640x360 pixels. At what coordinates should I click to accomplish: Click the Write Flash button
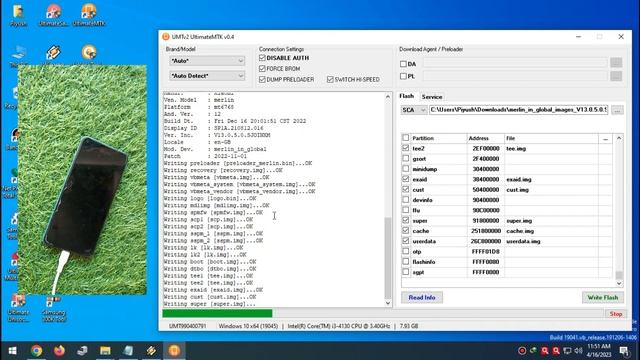coord(602,298)
